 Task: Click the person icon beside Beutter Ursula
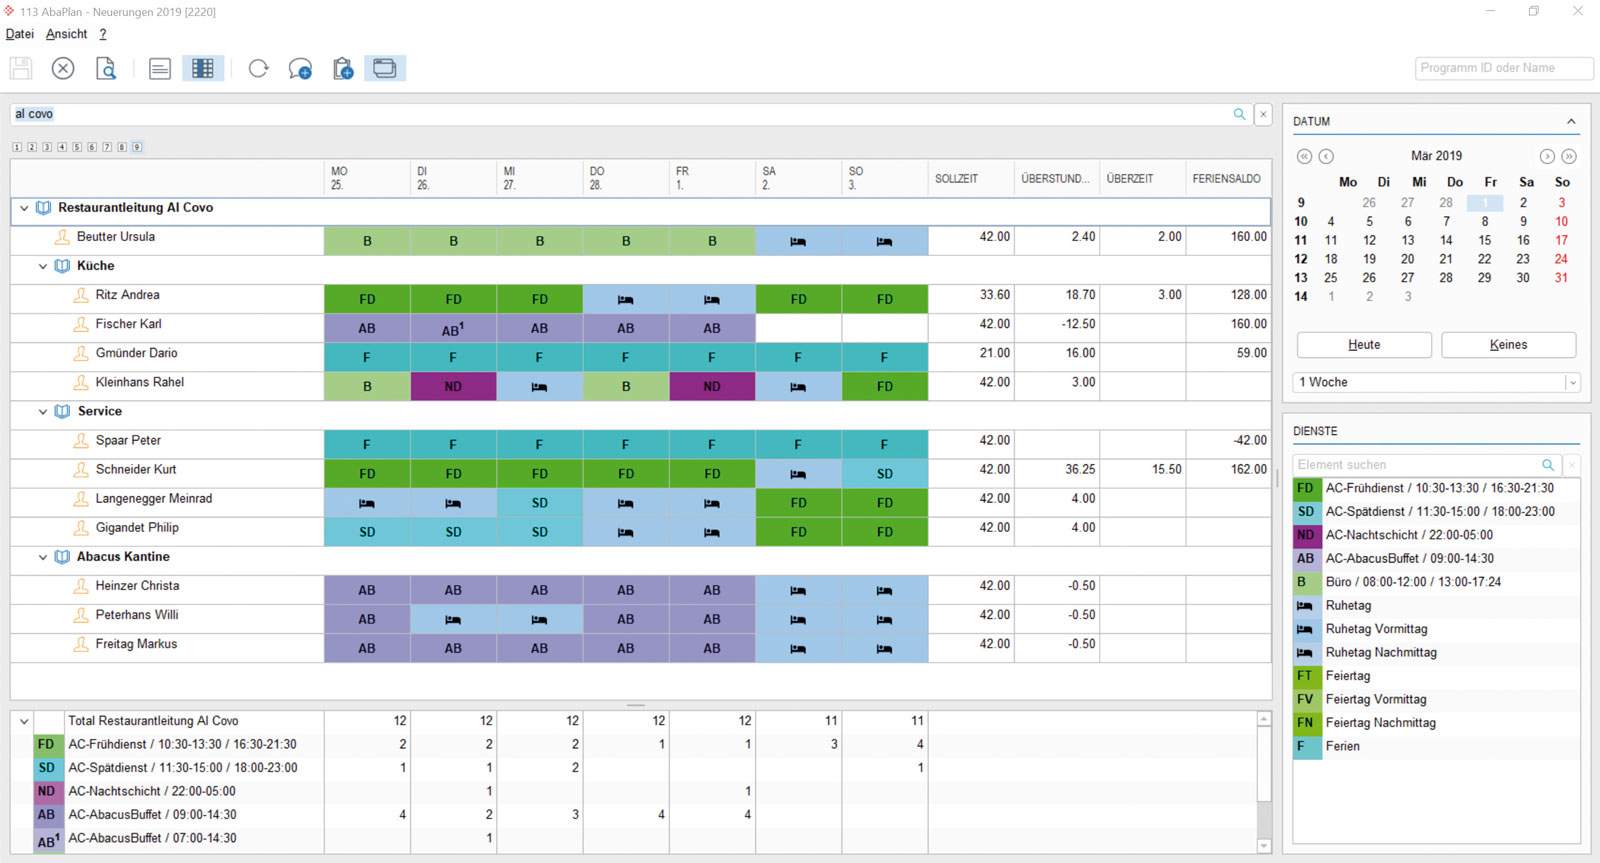[62, 237]
